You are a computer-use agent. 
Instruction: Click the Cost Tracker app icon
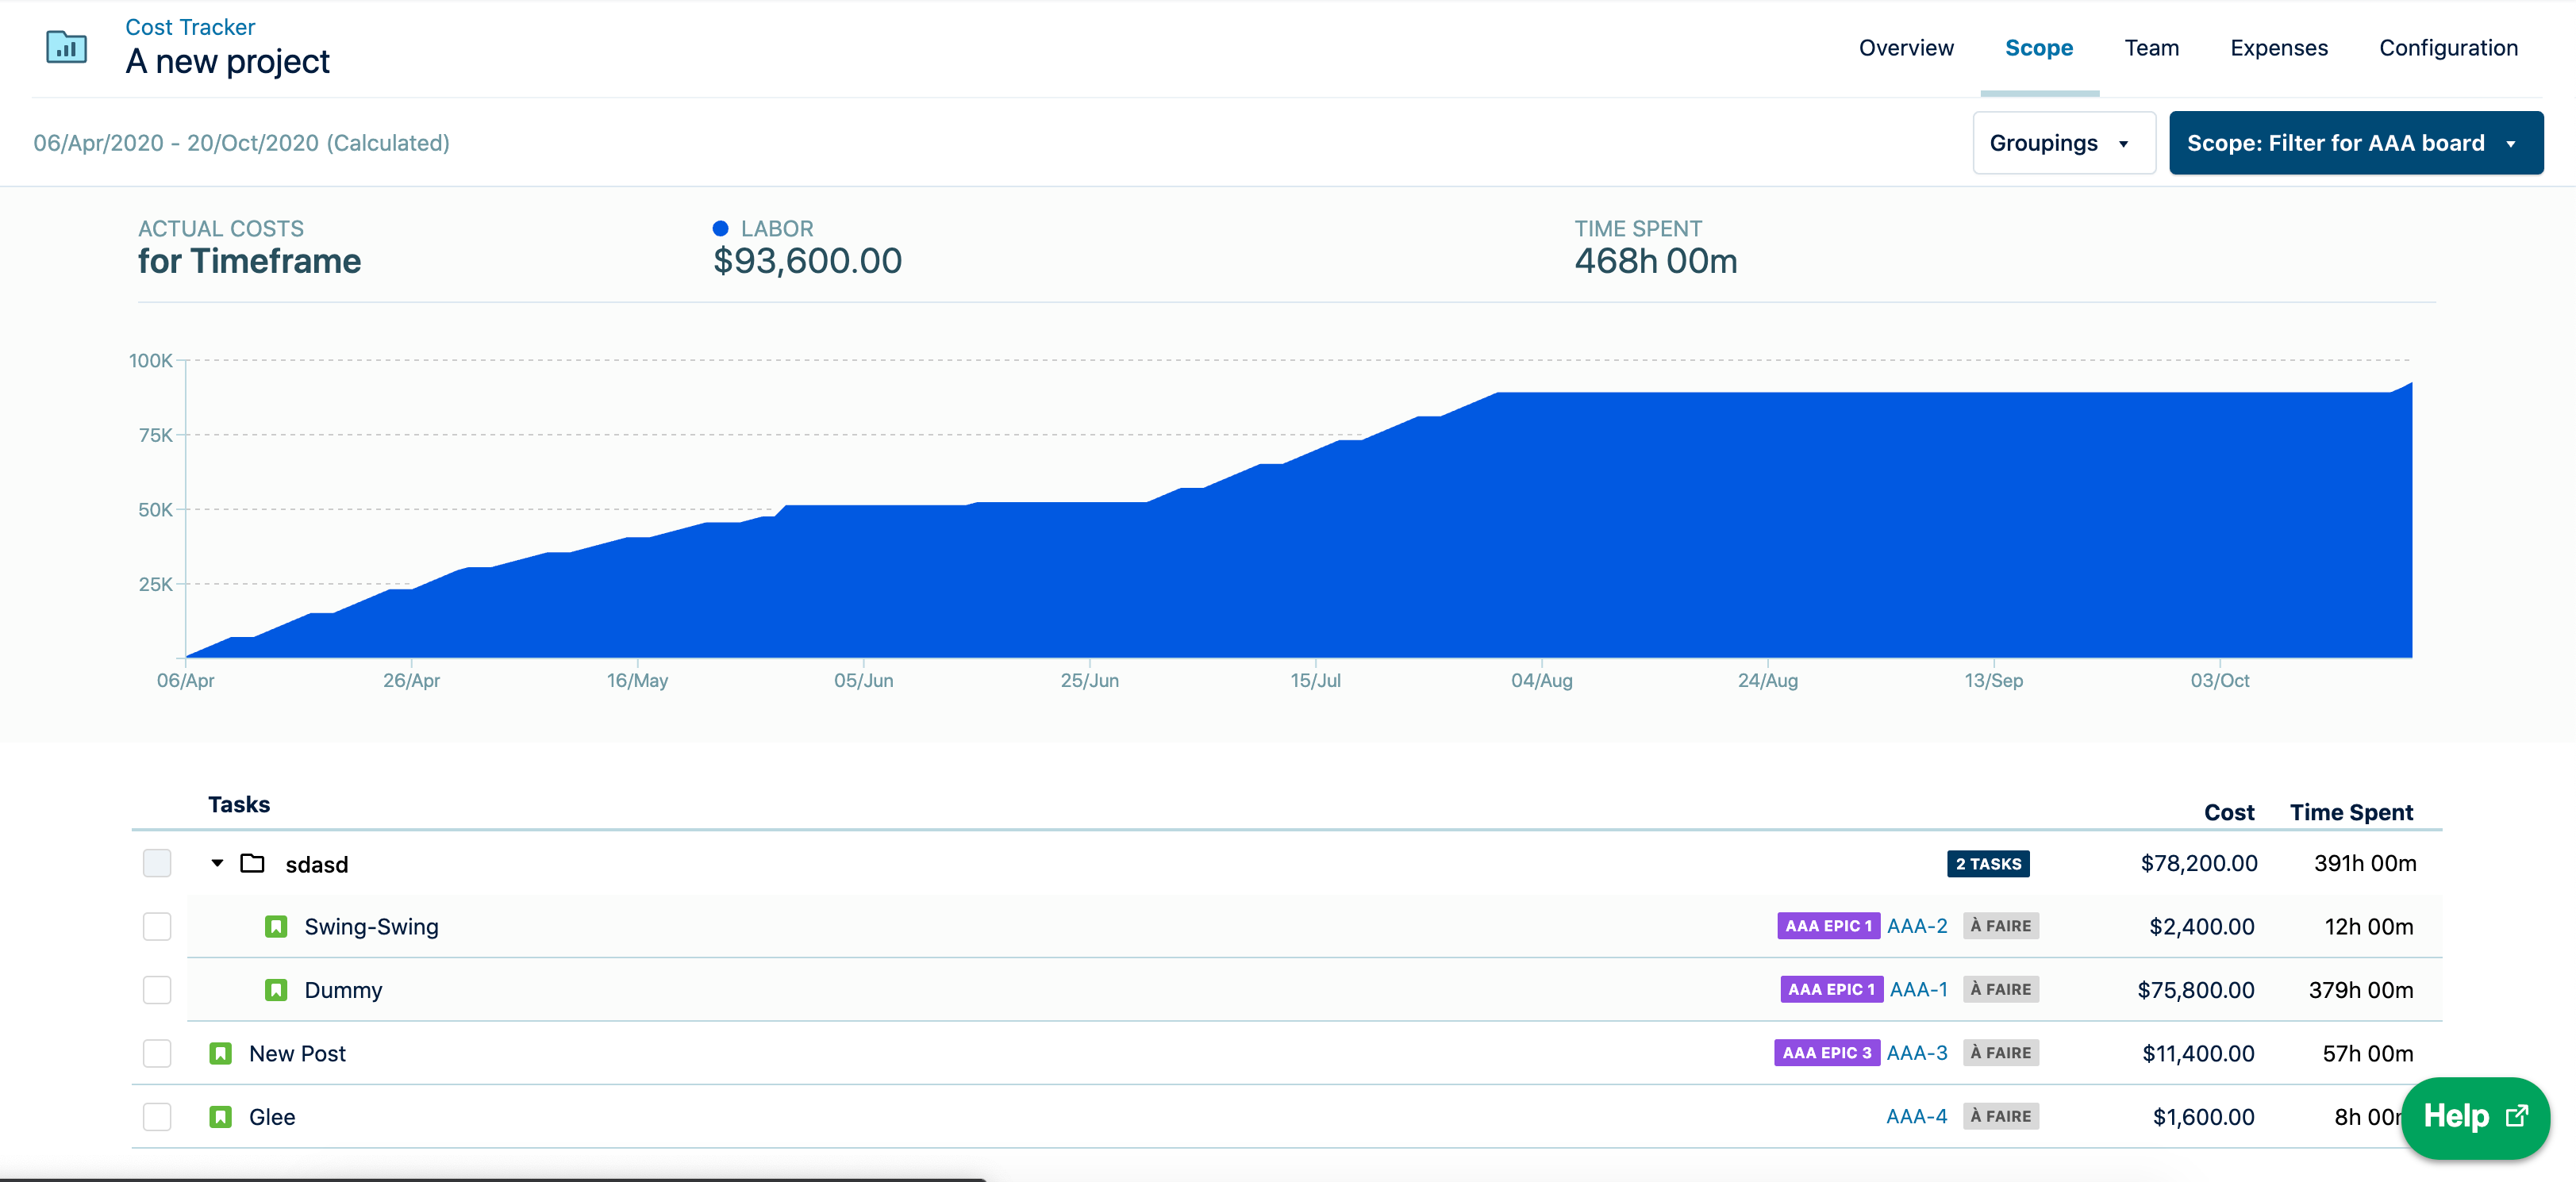64,46
